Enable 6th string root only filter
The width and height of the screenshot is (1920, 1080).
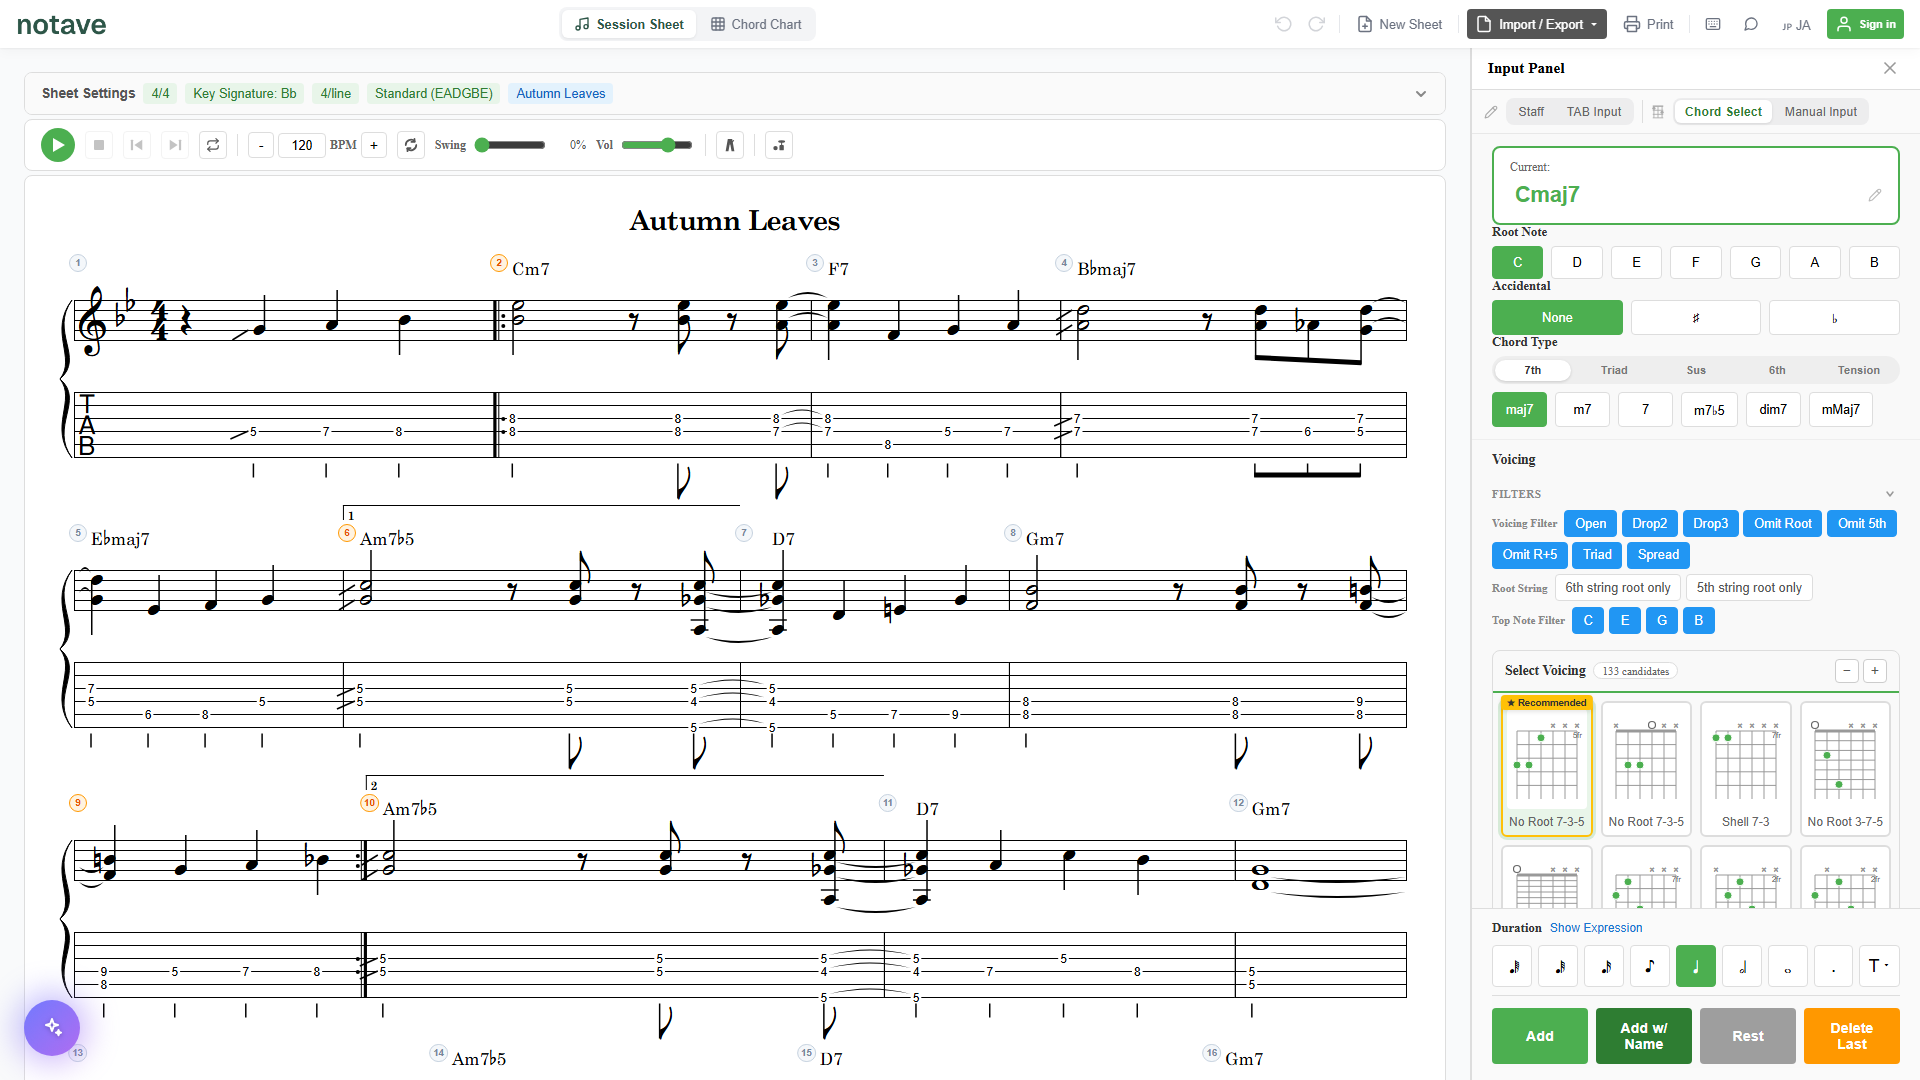point(1617,588)
